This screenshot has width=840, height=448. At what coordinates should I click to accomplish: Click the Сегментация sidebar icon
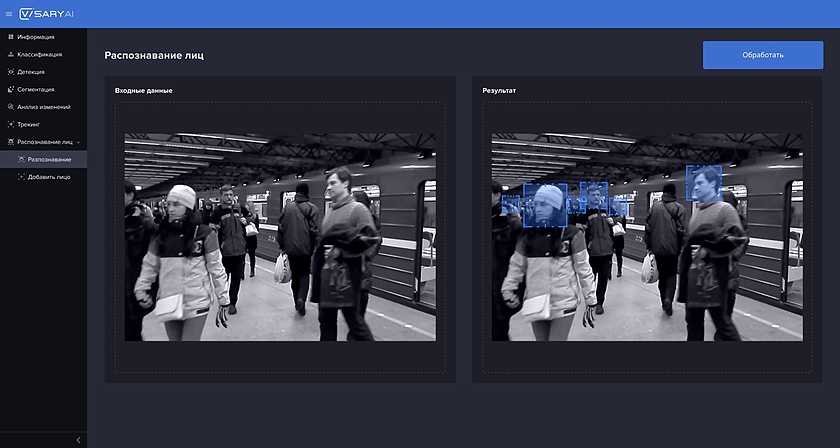[x=10, y=89]
